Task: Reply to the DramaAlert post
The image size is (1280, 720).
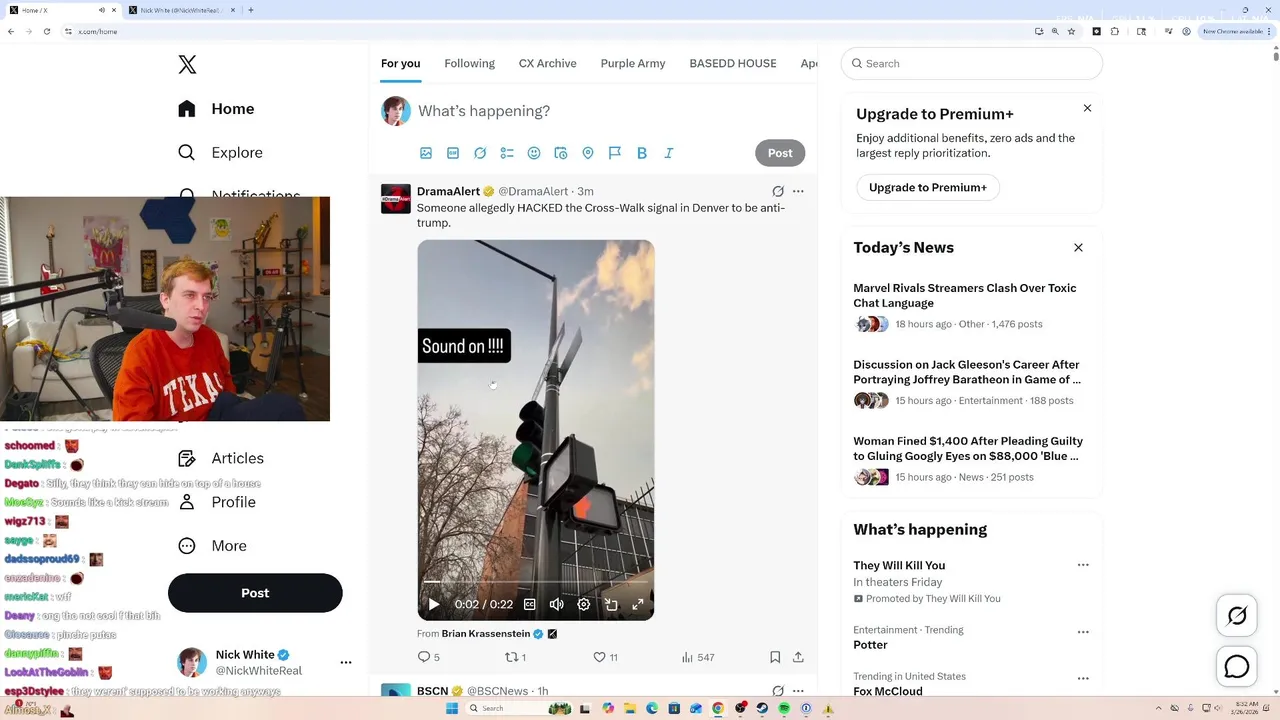Action: click(428, 657)
